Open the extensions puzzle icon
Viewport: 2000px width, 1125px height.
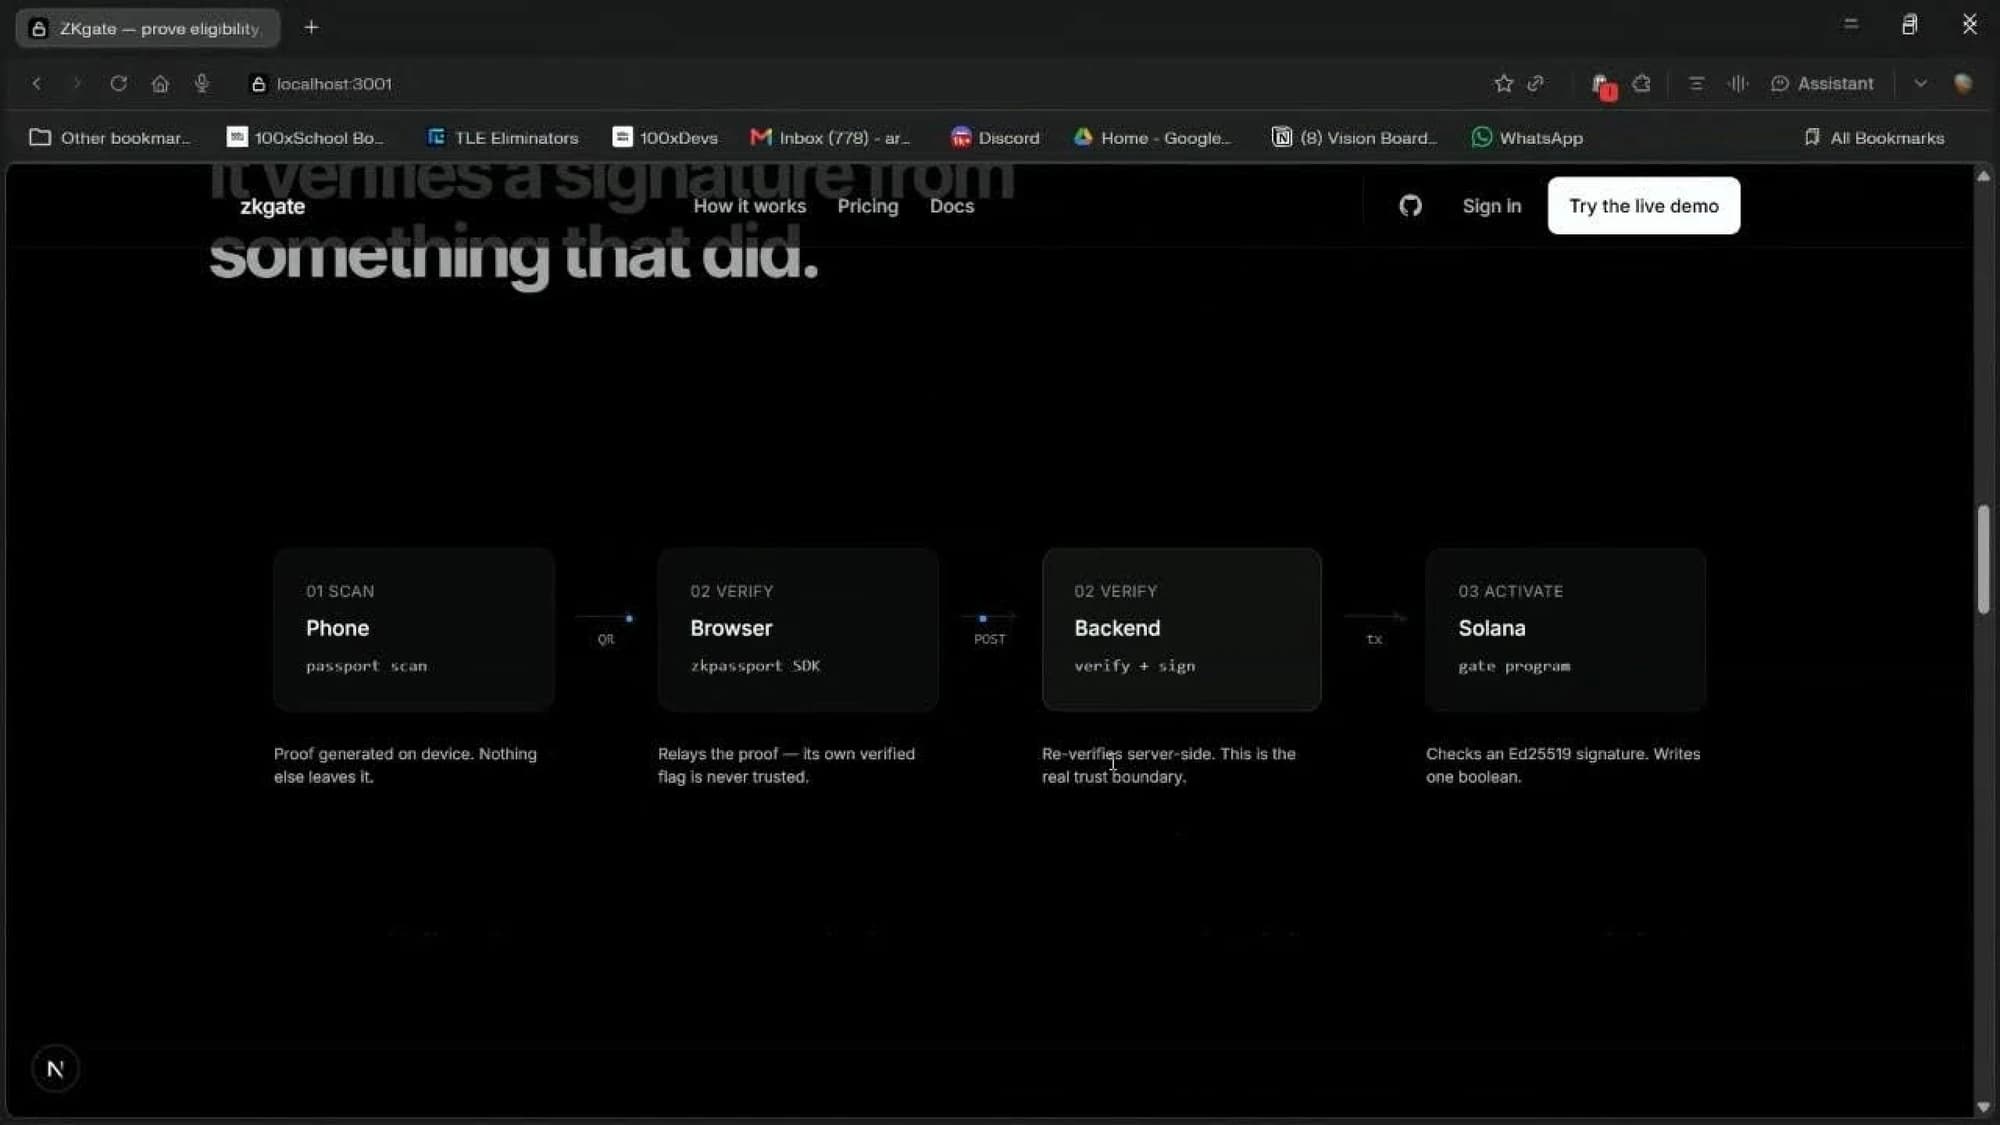[1641, 84]
